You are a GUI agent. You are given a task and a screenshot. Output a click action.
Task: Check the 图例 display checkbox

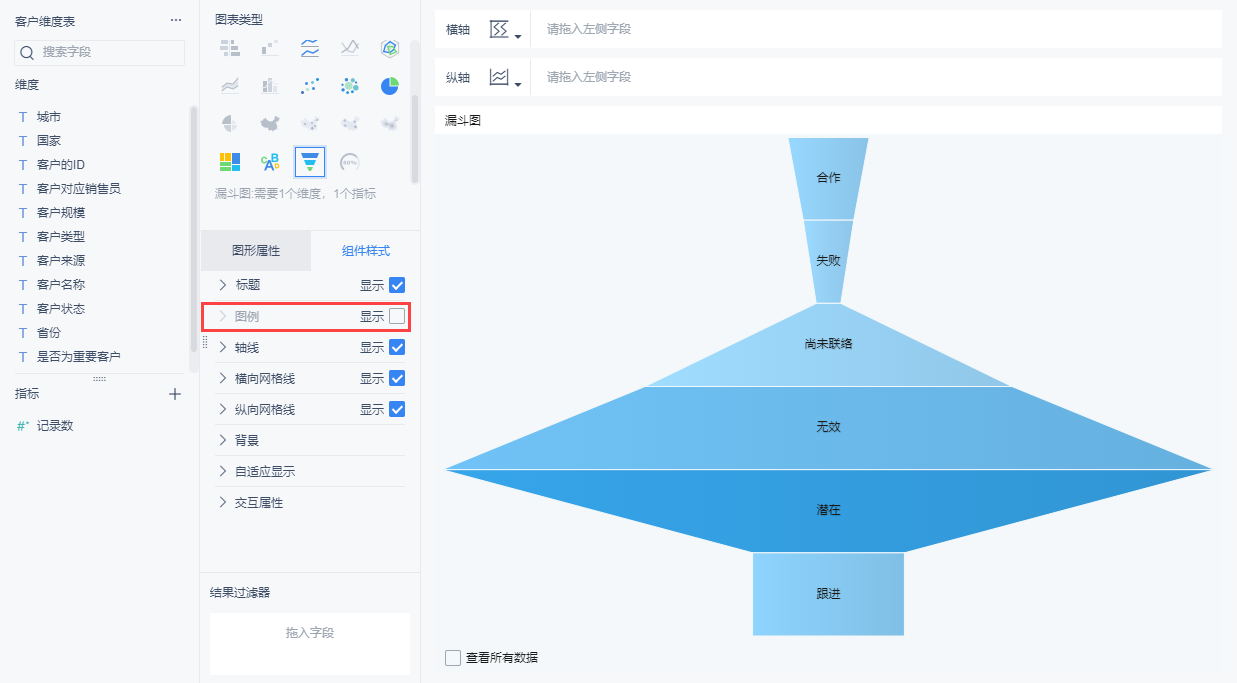pyautogui.click(x=397, y=316)
